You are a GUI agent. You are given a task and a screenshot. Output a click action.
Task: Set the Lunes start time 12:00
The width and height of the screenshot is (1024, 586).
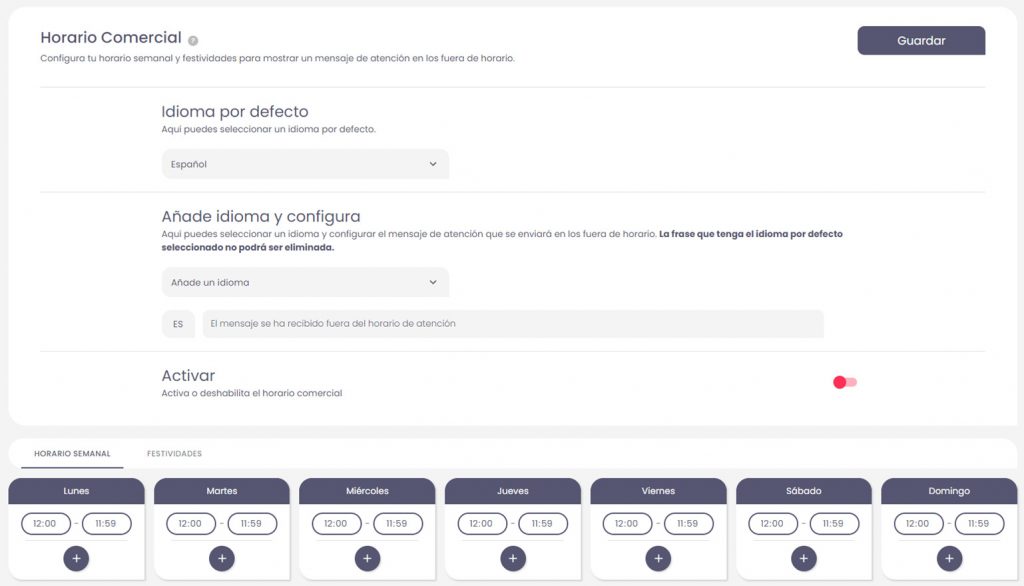[x=46, y=524]
